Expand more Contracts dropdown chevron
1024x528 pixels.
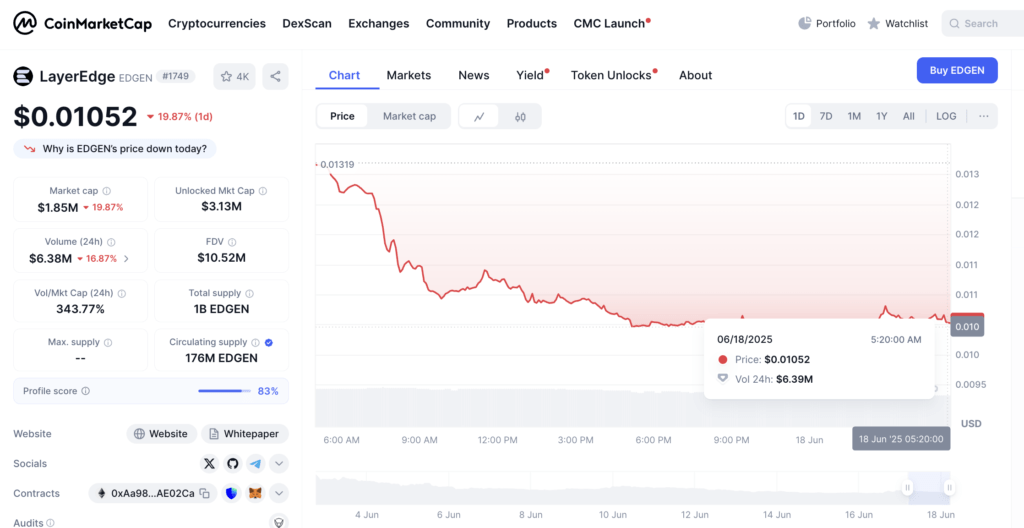(x=279, y=493)
